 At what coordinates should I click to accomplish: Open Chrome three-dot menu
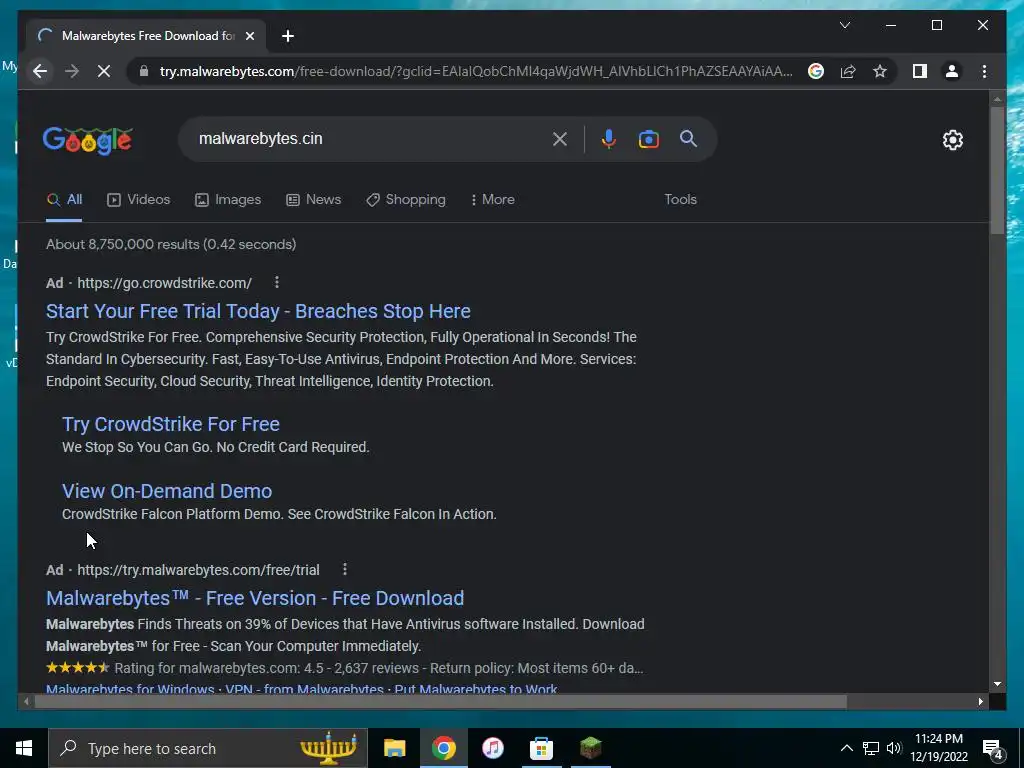click(x=984, y=71)
